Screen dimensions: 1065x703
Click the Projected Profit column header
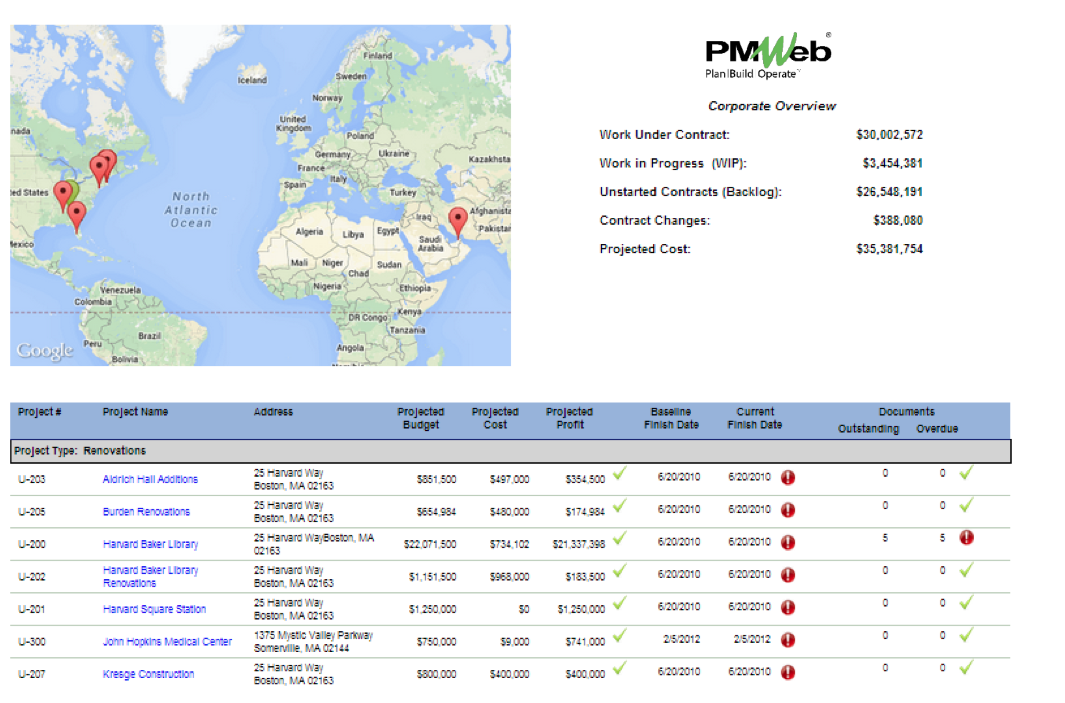[x=569, y=418]
